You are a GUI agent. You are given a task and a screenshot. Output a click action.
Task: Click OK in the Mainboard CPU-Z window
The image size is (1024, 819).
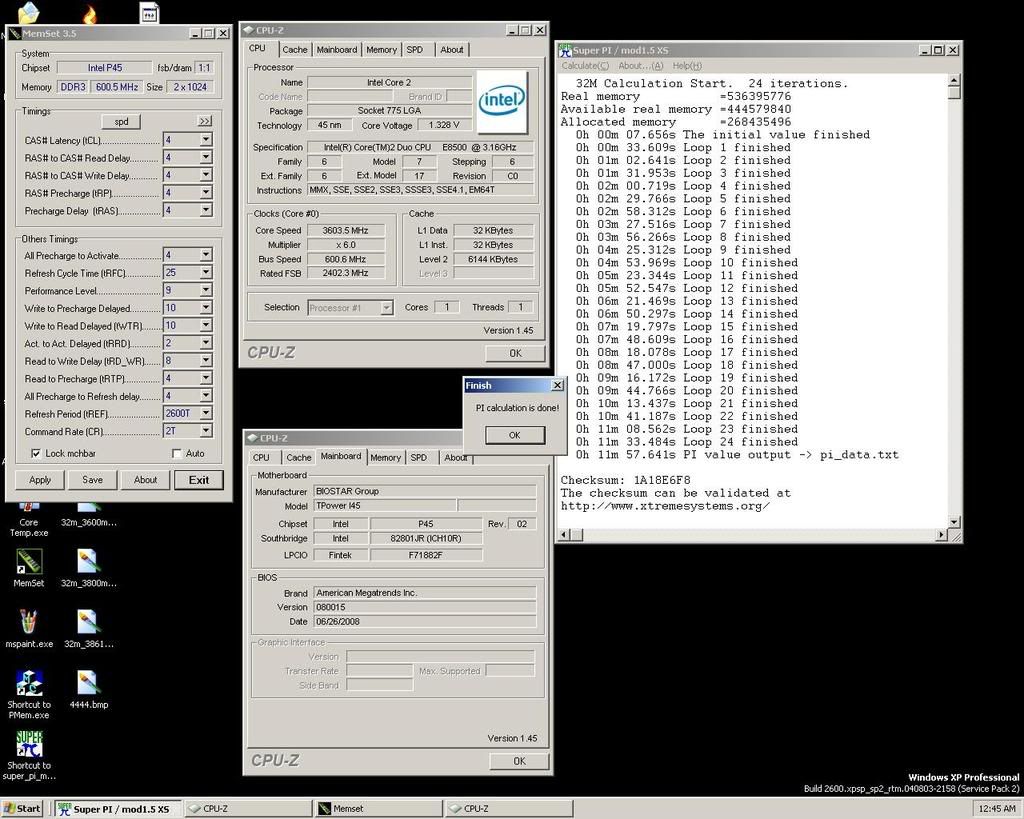click(x=519, y=761)
